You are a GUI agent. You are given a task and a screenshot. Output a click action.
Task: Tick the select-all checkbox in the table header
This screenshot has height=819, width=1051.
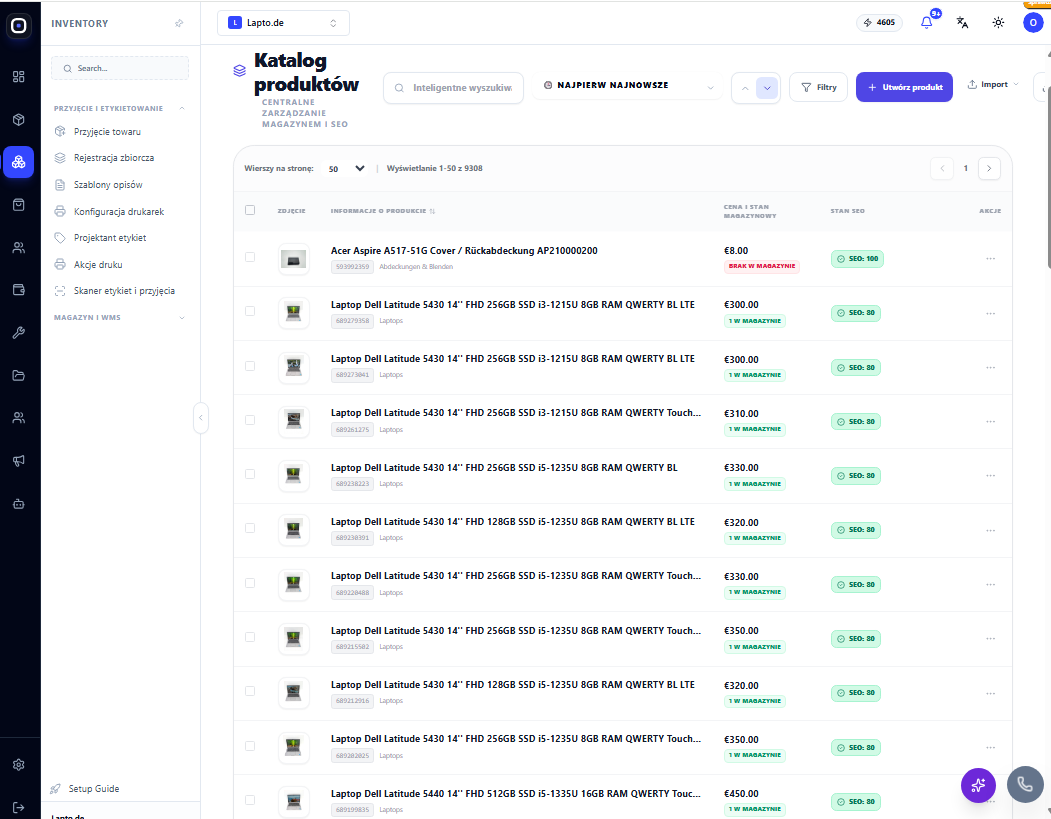[x=250, y=210]
